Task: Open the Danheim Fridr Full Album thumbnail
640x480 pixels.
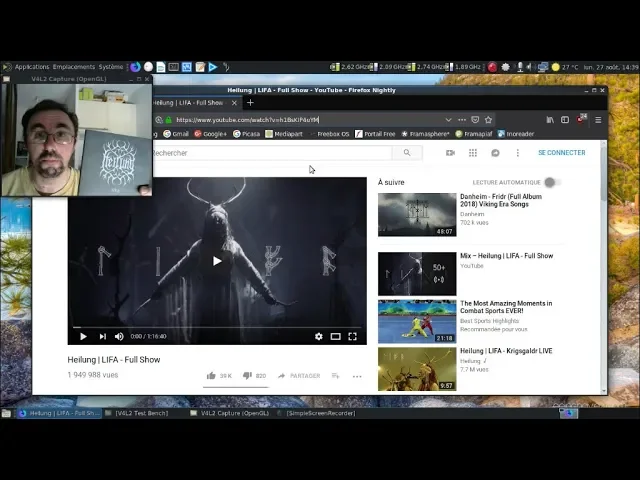Action: (x=417, y=215)
